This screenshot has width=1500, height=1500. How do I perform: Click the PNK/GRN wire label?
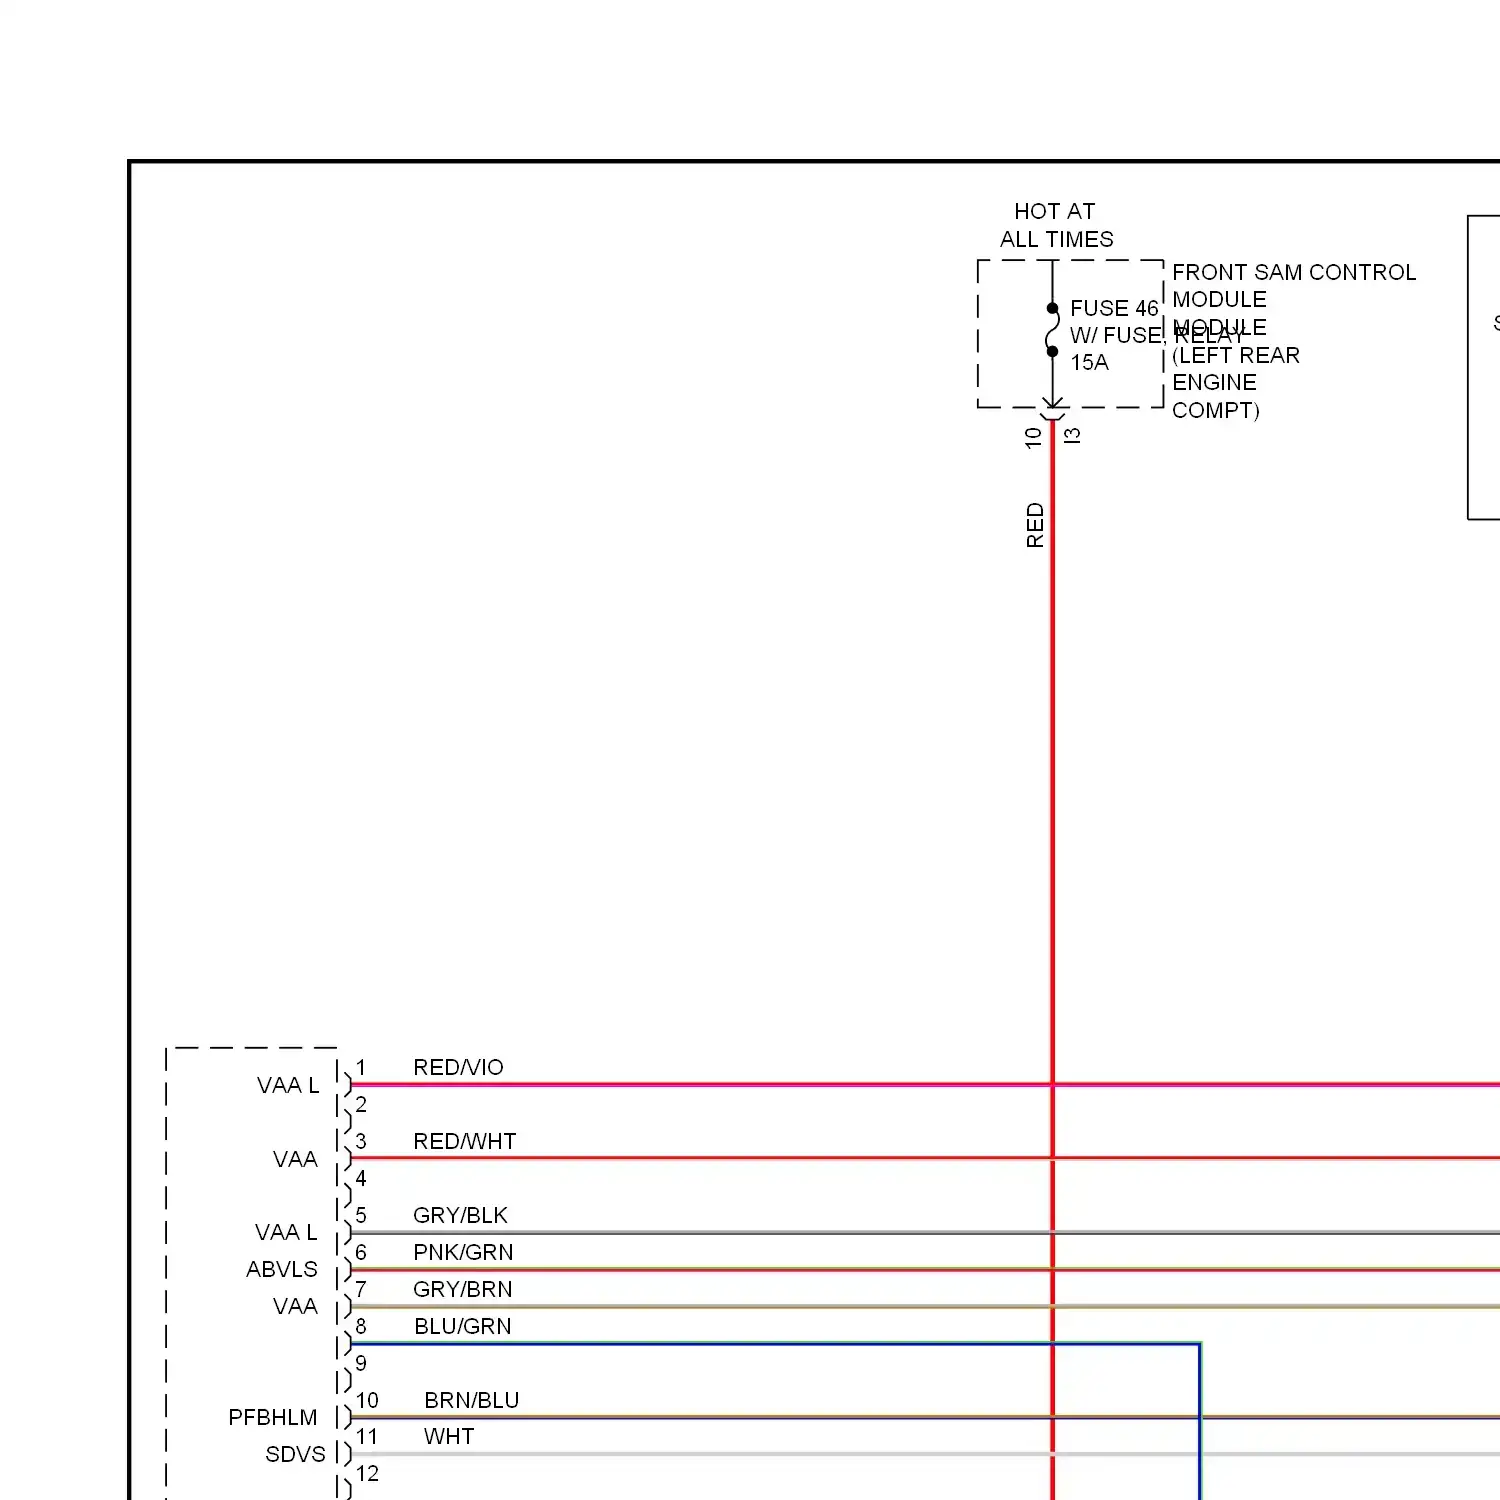pyautogui.click(x=463, y=1252)
